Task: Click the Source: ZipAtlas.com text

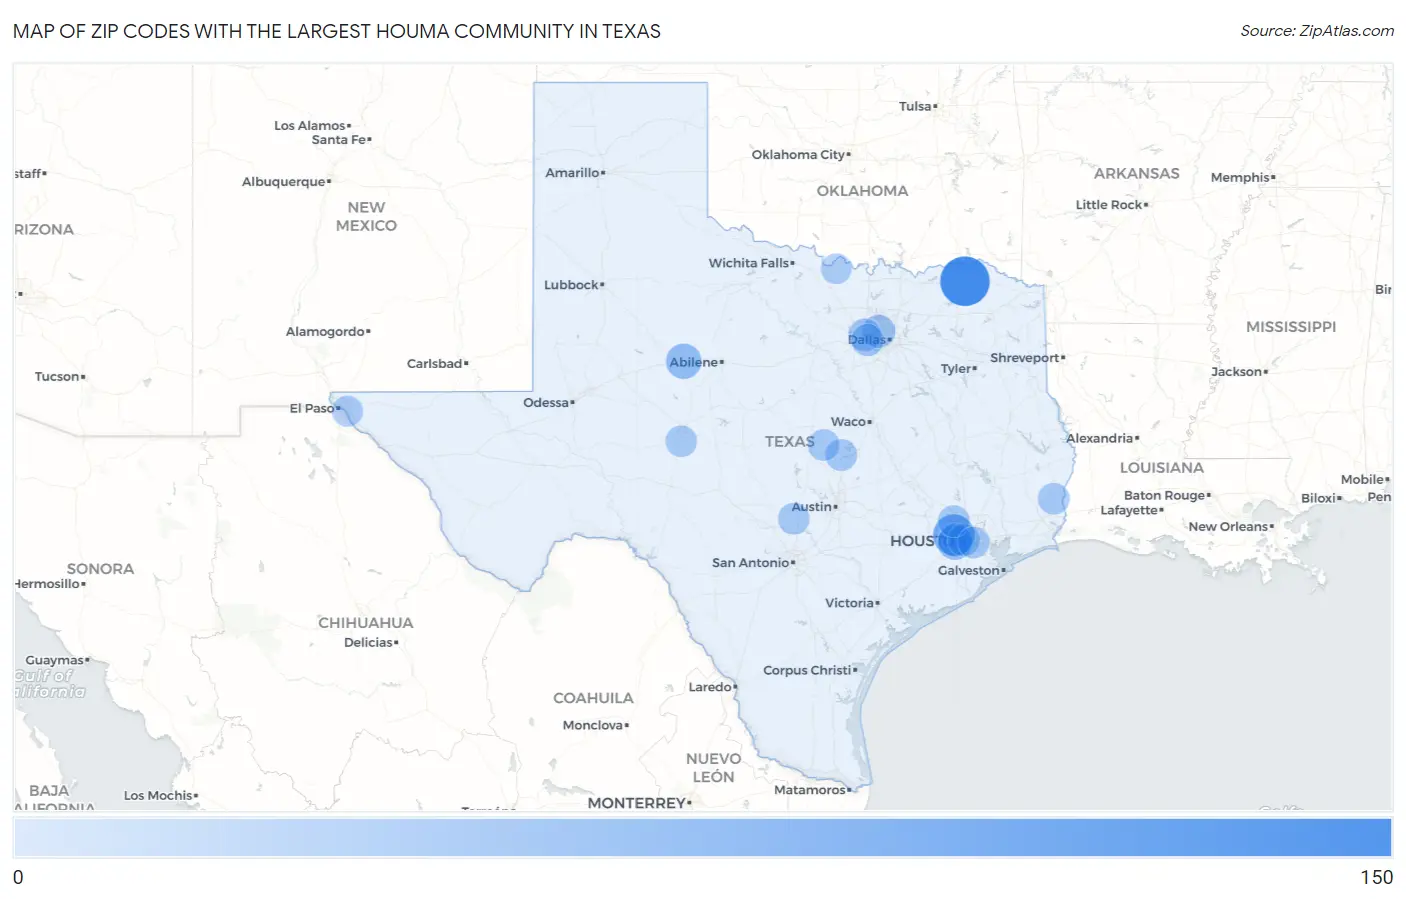Action: tap(1317, 31)
